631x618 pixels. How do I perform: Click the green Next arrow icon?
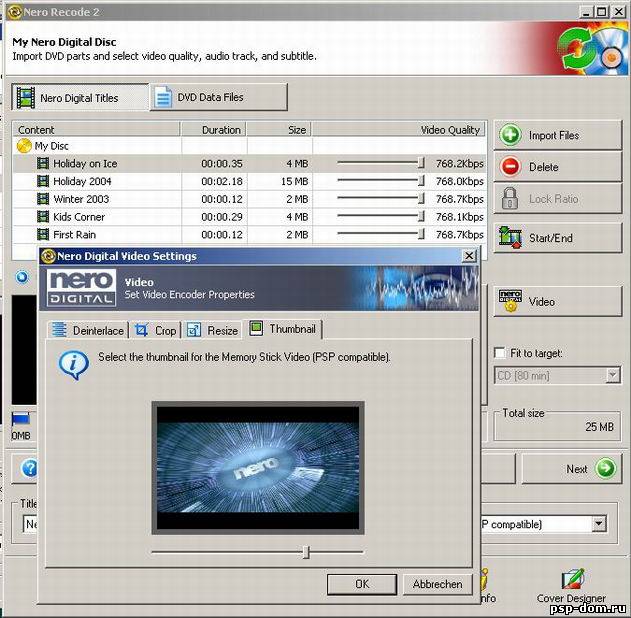(605, 469)
